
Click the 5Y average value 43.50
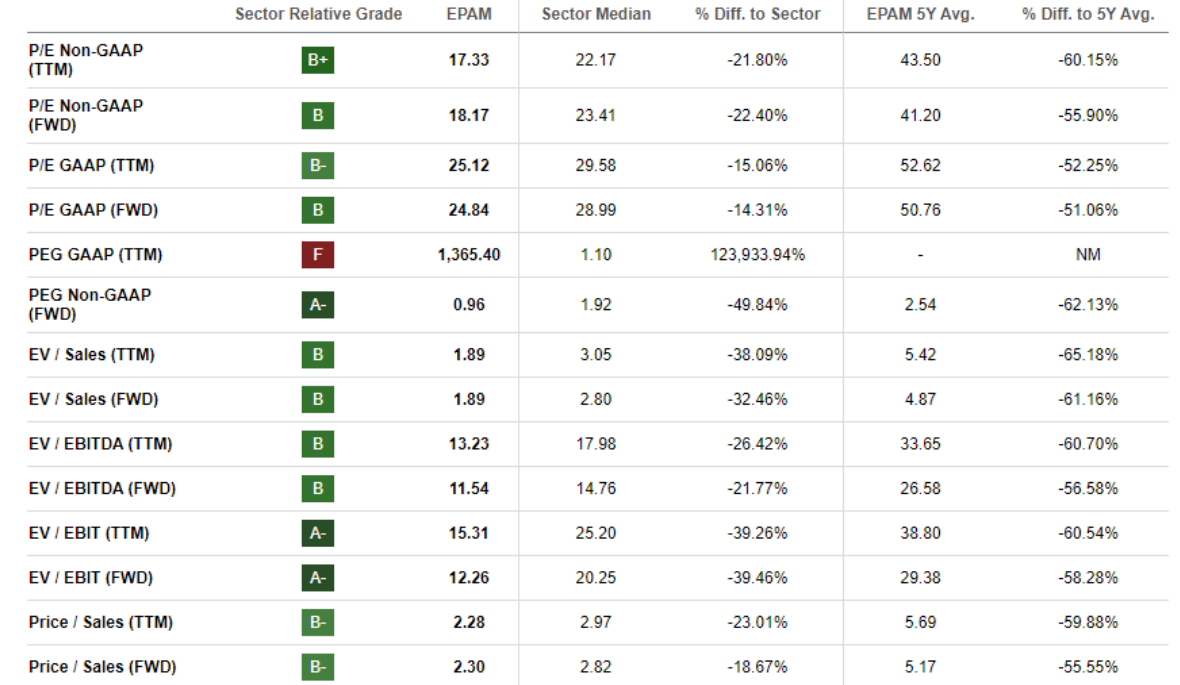click(x=920, y=60)
